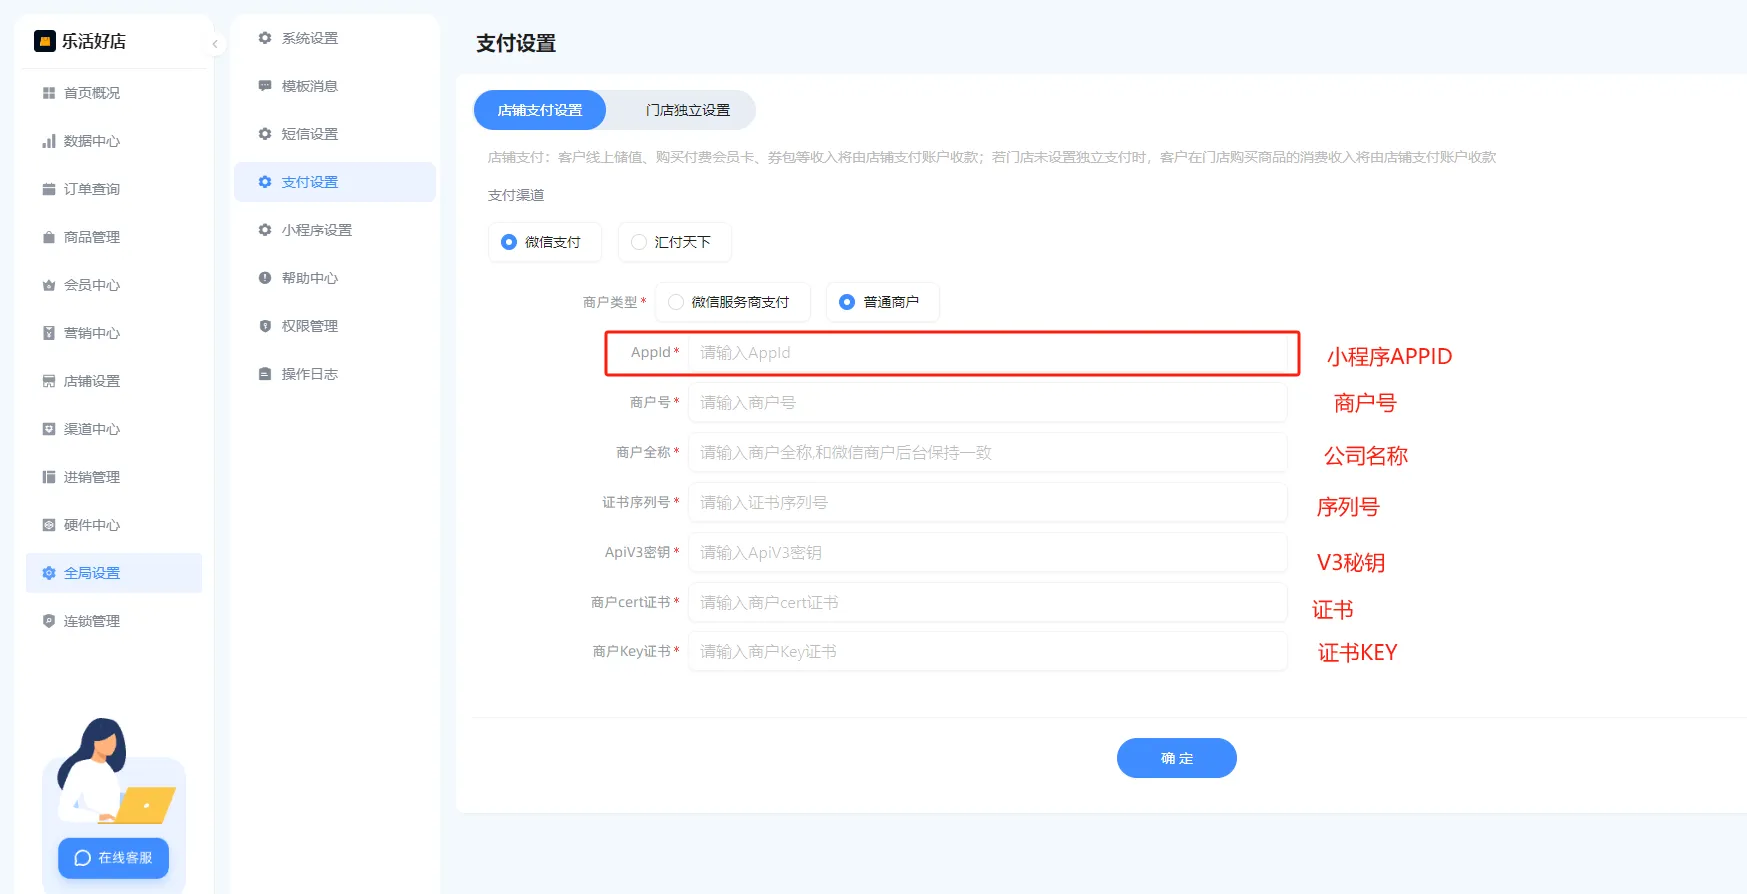
Task: Click the 权限管理 shield icon
Action: pyautogui.click(x=265, y=326)
